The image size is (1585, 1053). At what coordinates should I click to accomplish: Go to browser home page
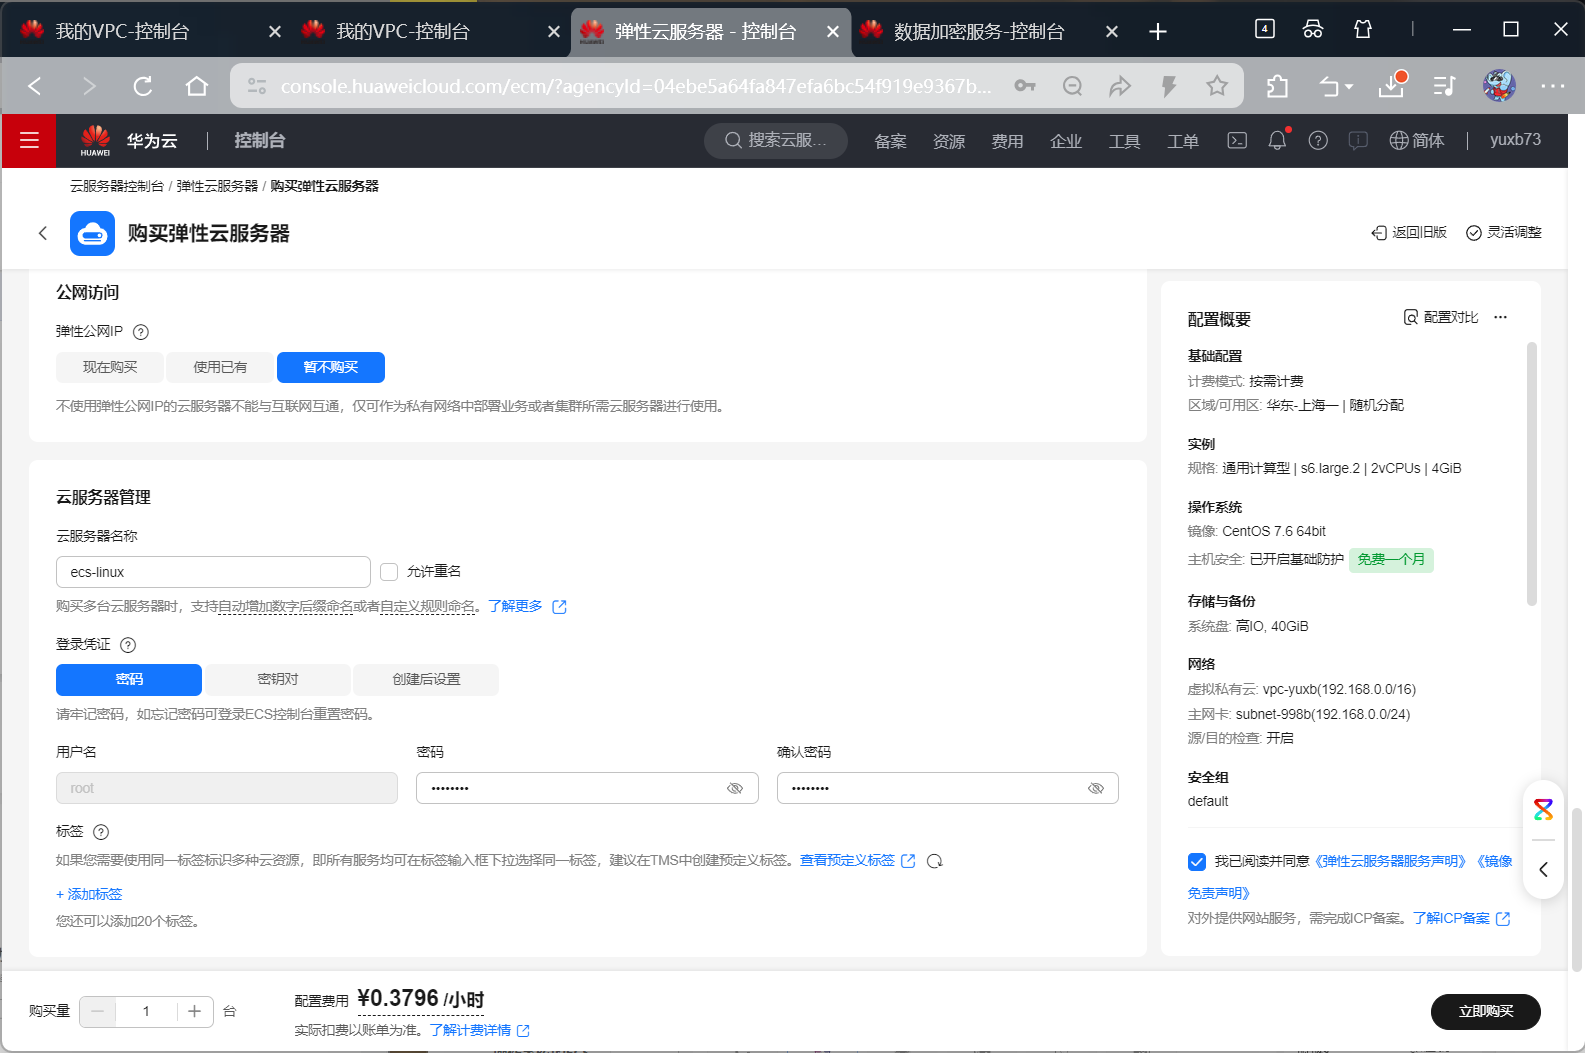pos(197,86)
